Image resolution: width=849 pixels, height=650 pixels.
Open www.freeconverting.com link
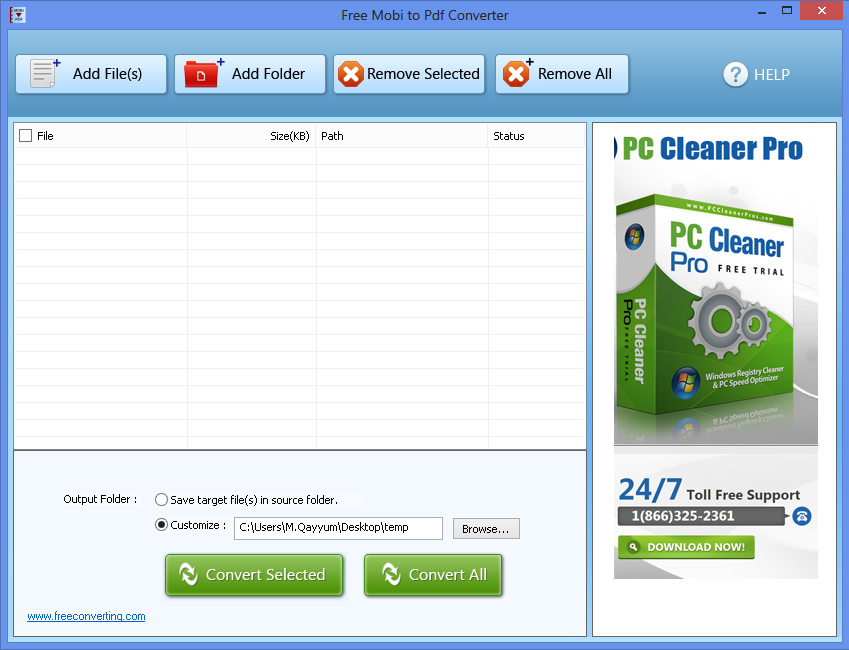tap(85, 616)
